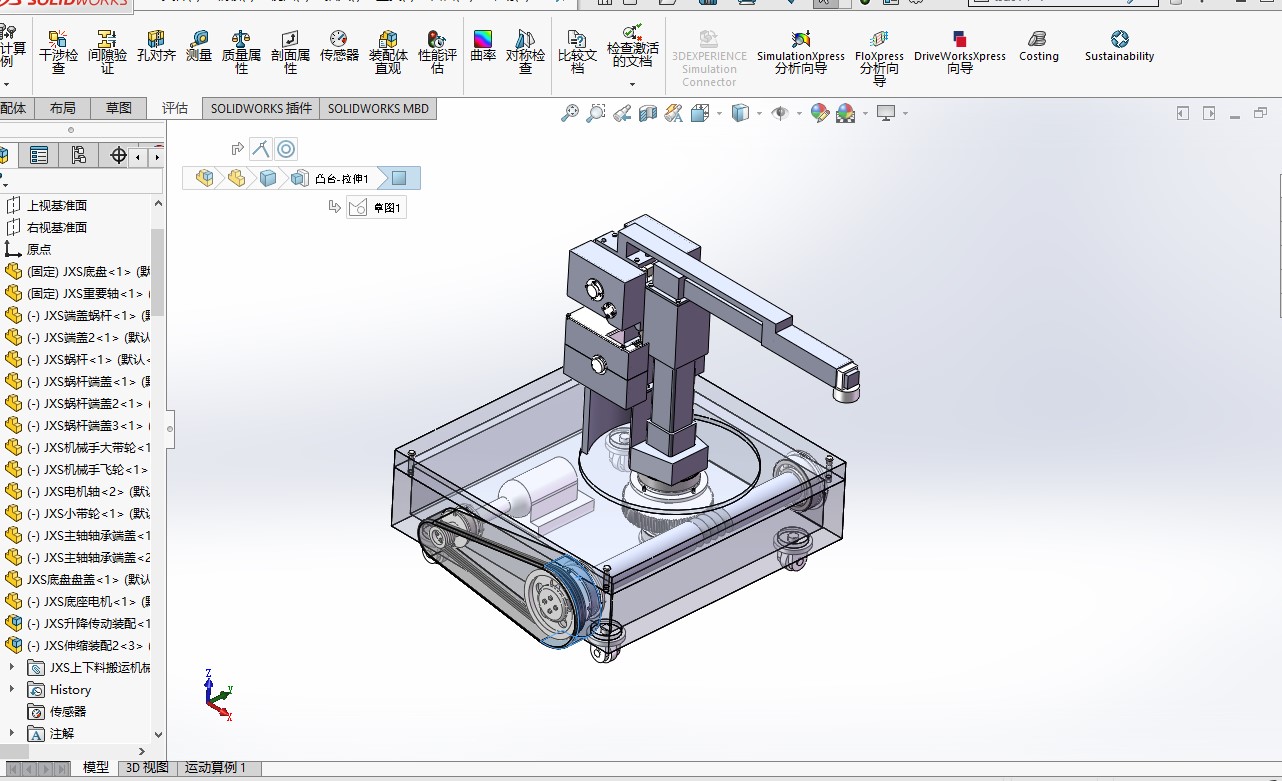Switch to the DimXpertManager panel tab

tap(118, 155)
